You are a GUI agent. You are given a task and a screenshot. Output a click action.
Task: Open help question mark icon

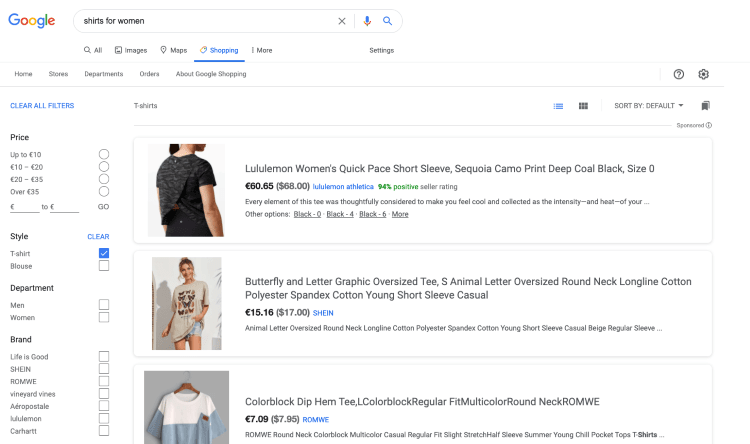[678, 74]
